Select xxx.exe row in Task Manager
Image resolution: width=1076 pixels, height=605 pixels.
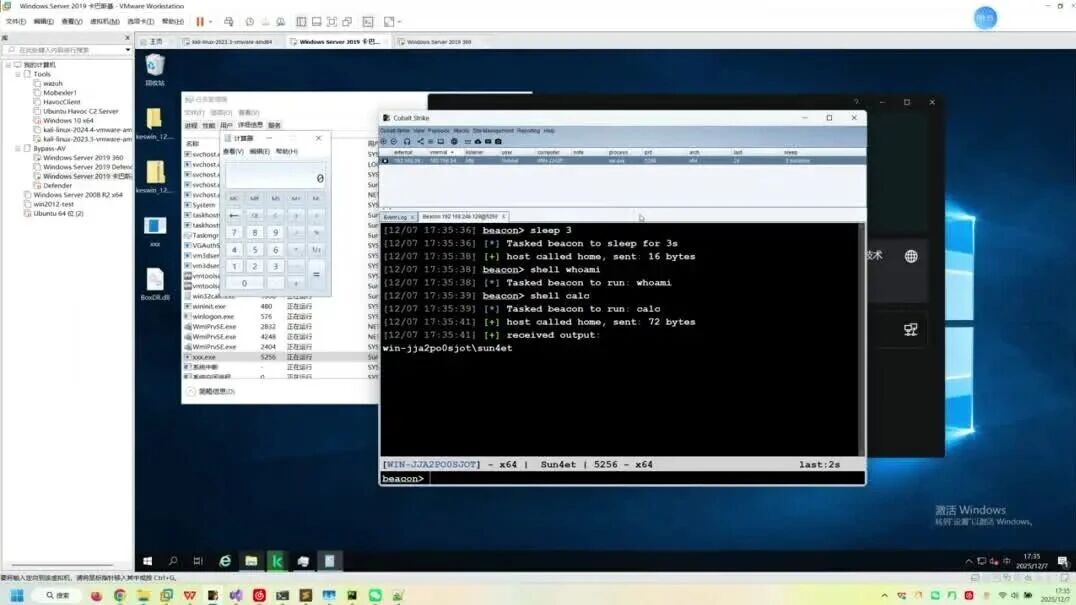(281, 357)
